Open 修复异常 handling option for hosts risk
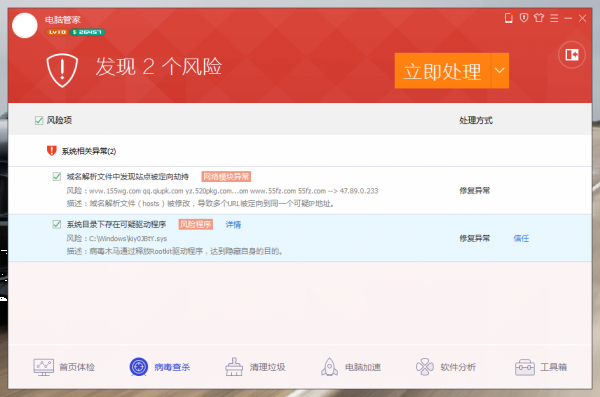 pyautogui.click(x=474, y=191)
